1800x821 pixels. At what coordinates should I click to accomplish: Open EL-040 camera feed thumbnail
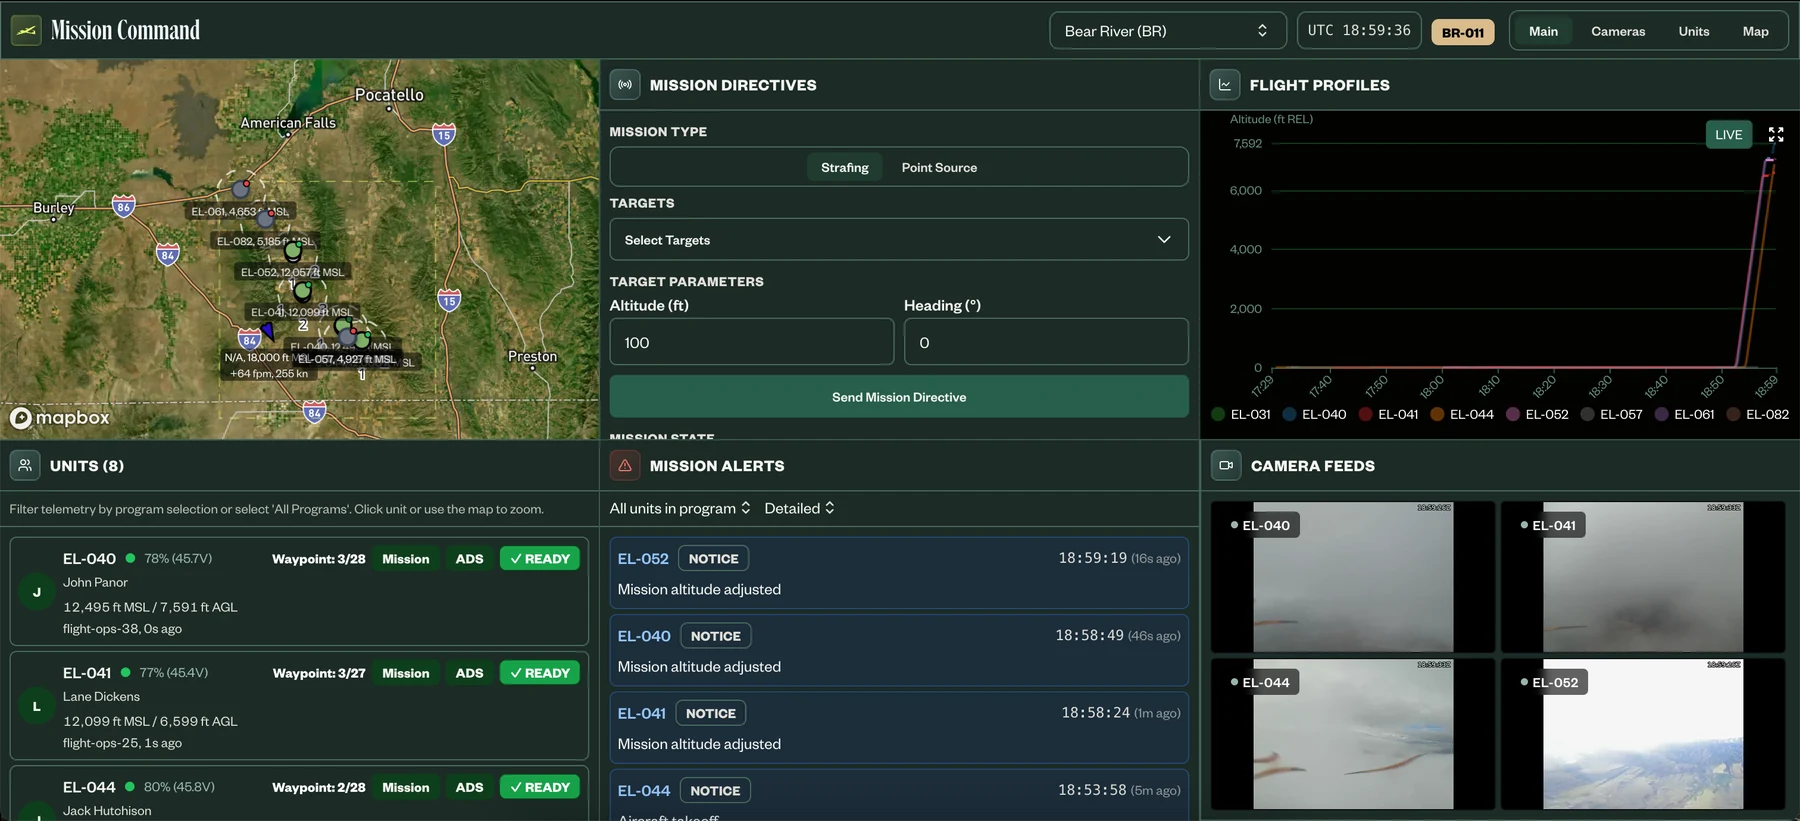(1353, 577)
